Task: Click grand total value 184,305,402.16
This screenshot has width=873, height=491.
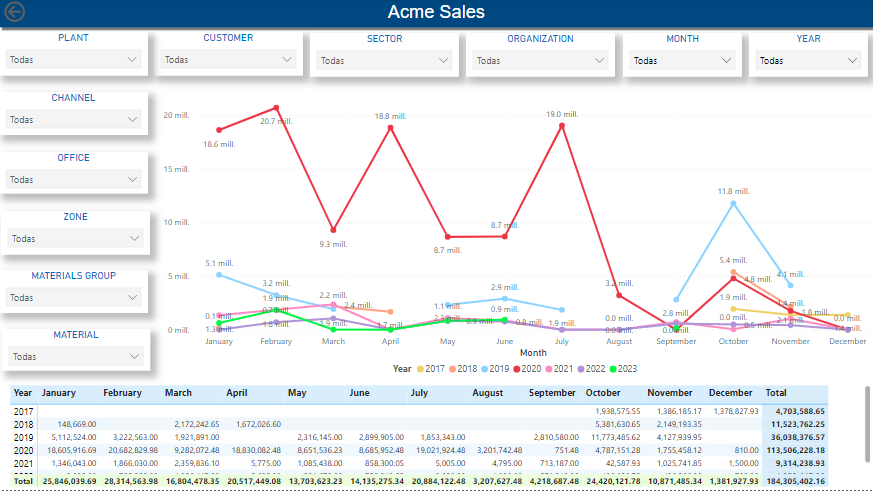Action: (x=796, y=481)
